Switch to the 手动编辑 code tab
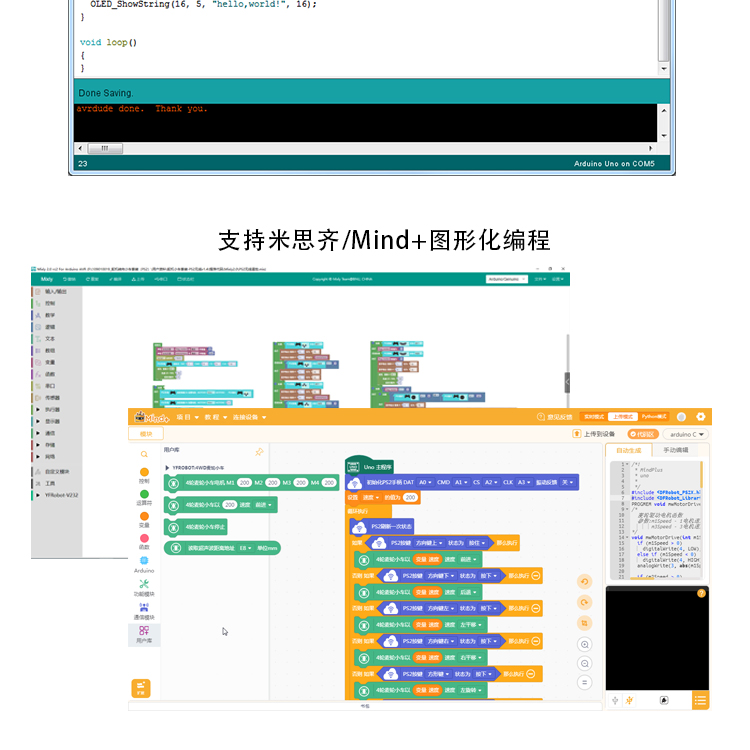 coord(675,450)
